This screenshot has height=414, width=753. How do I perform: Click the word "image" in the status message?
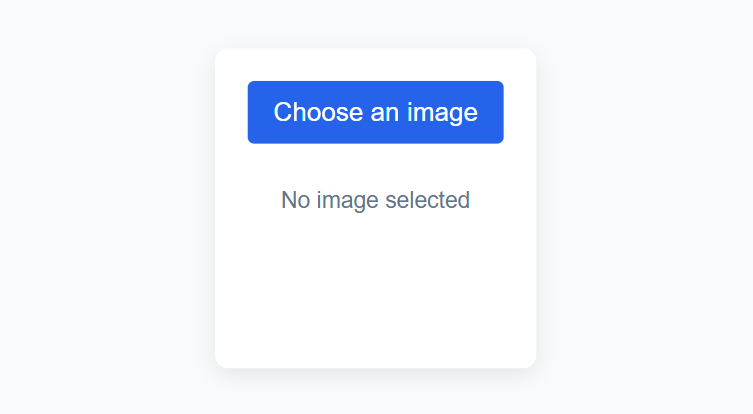click(349, 200)
